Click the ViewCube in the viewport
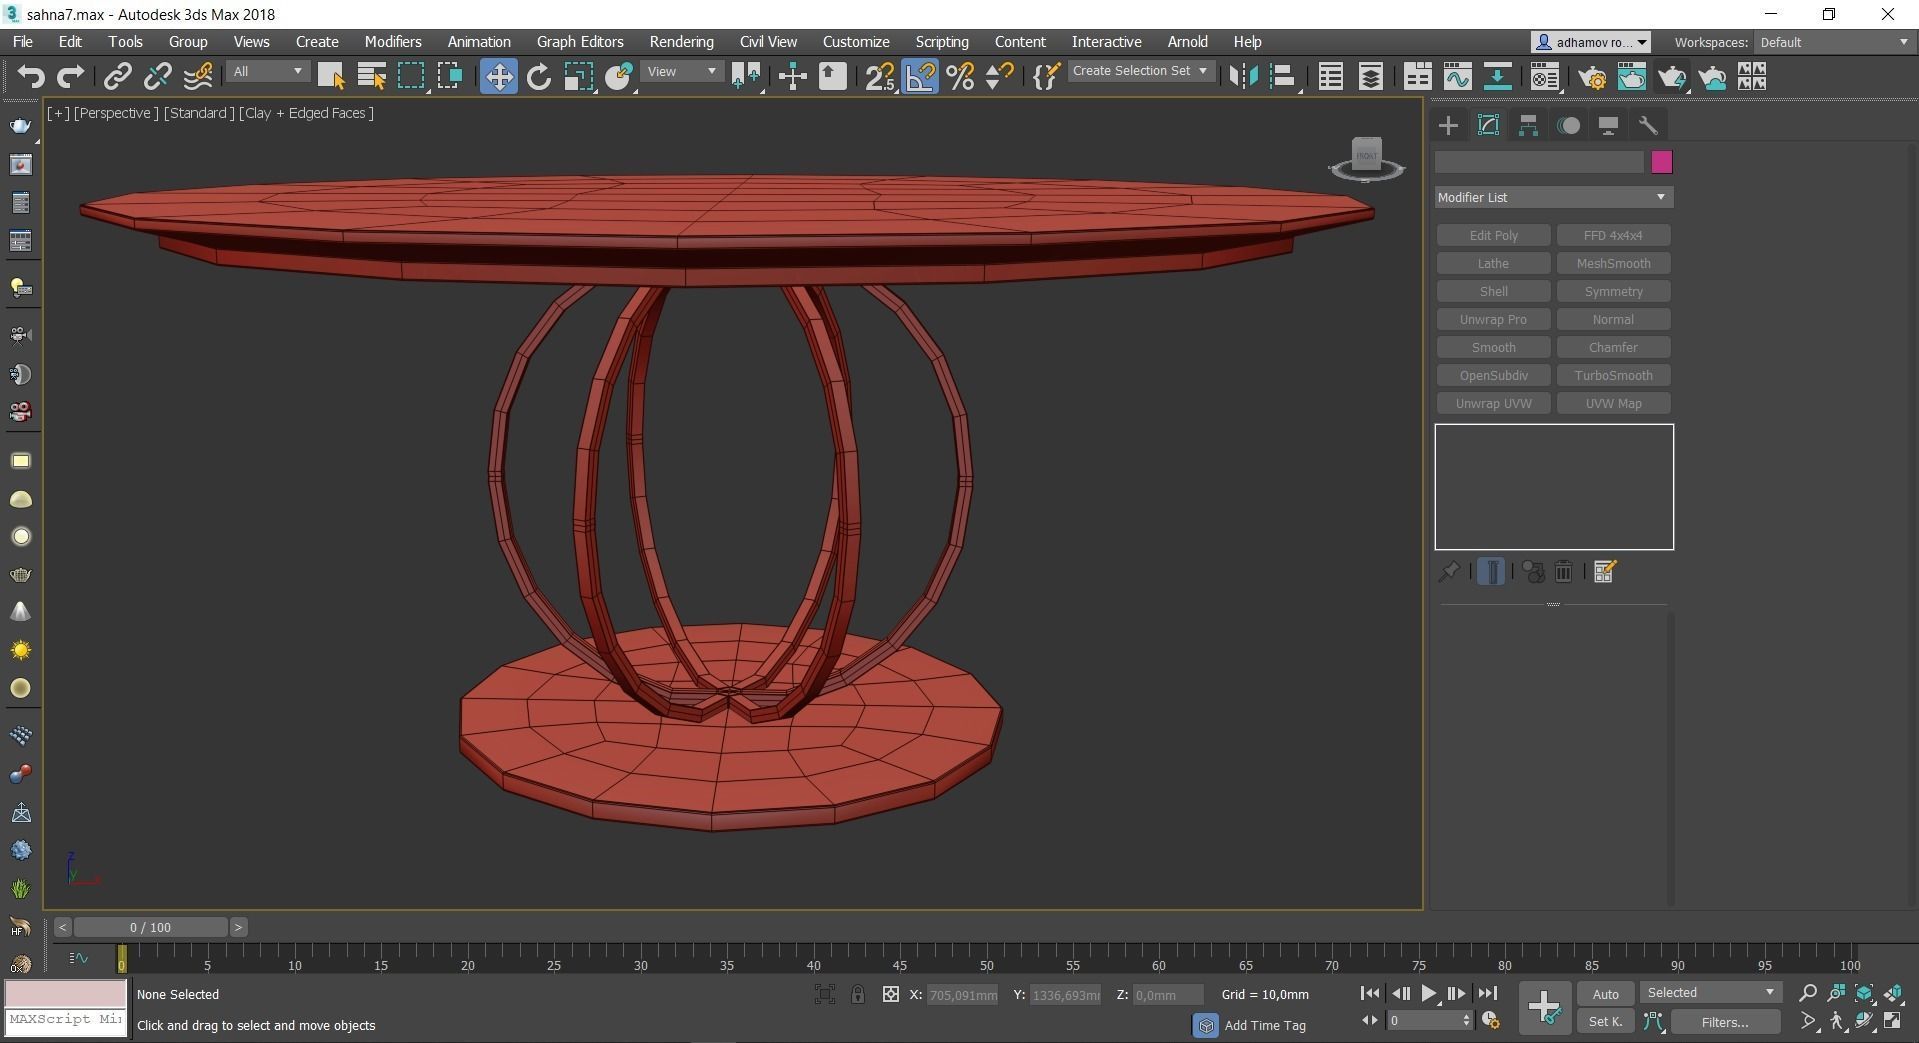This screenshot has height=1043, width=1919. 1366,159
